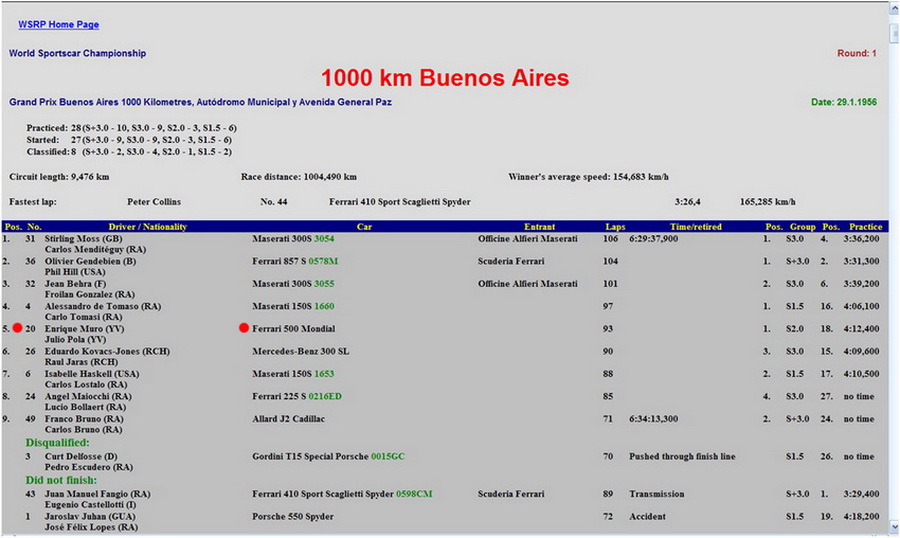Click Franco Bruno's time '6:34:13,300'
The width and height of the screenshot is (900, 538).
(x=653, y=419)
